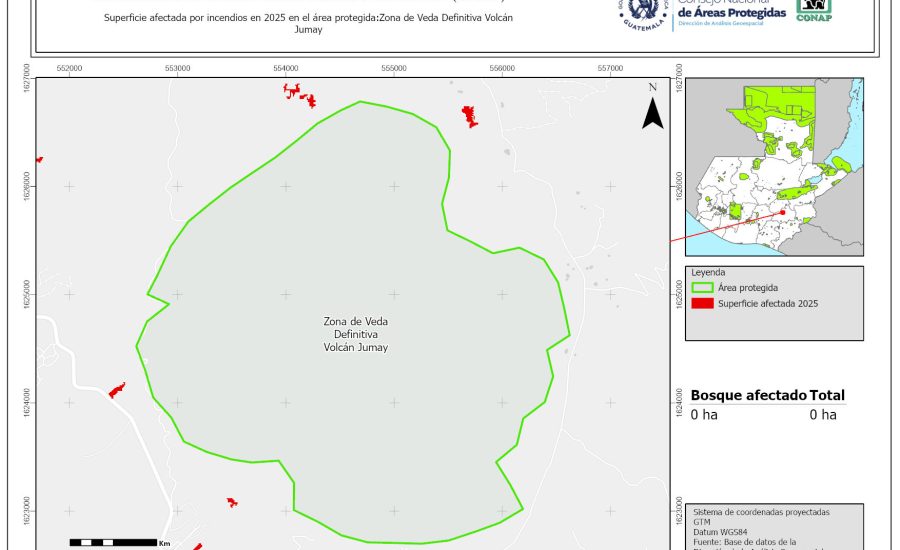Click the green Área protegida legend swatch

tap(703, 287)
